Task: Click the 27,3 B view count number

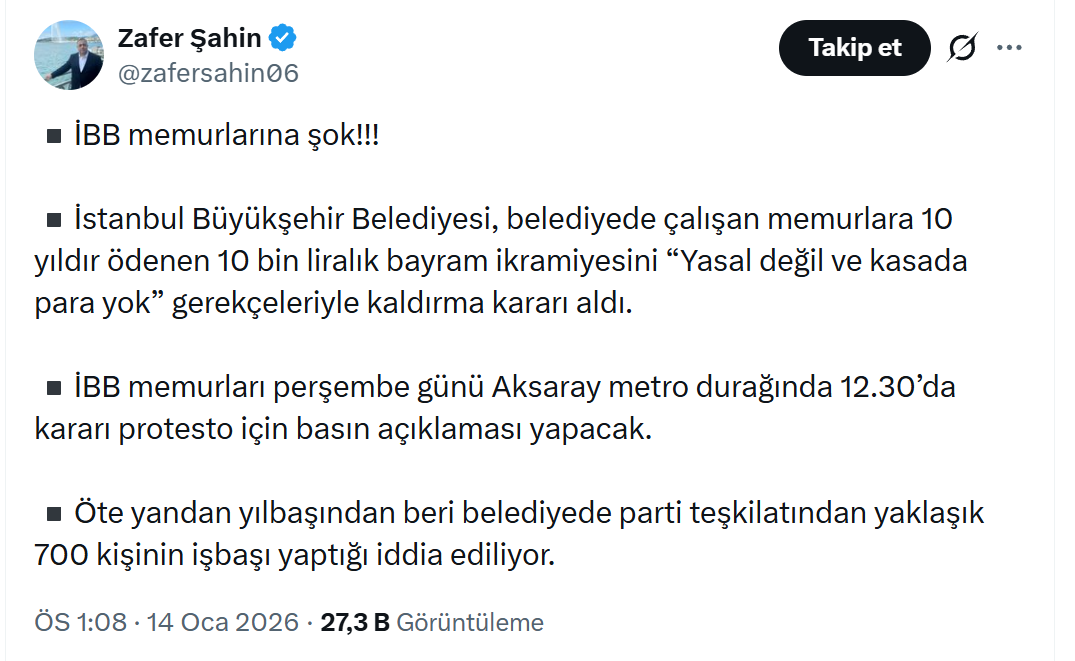Action: (x=355, y=623)
